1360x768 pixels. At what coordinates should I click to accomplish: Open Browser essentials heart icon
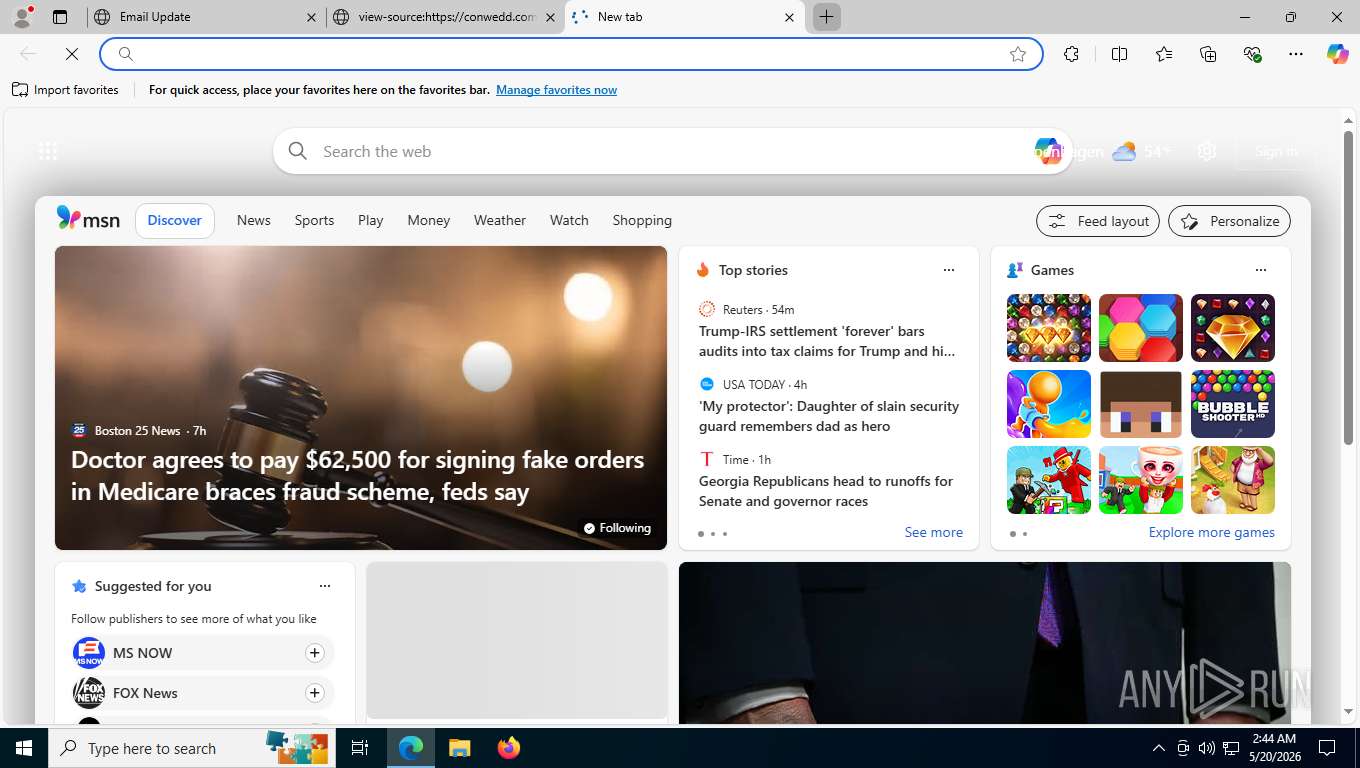(x=1252, y=54)
